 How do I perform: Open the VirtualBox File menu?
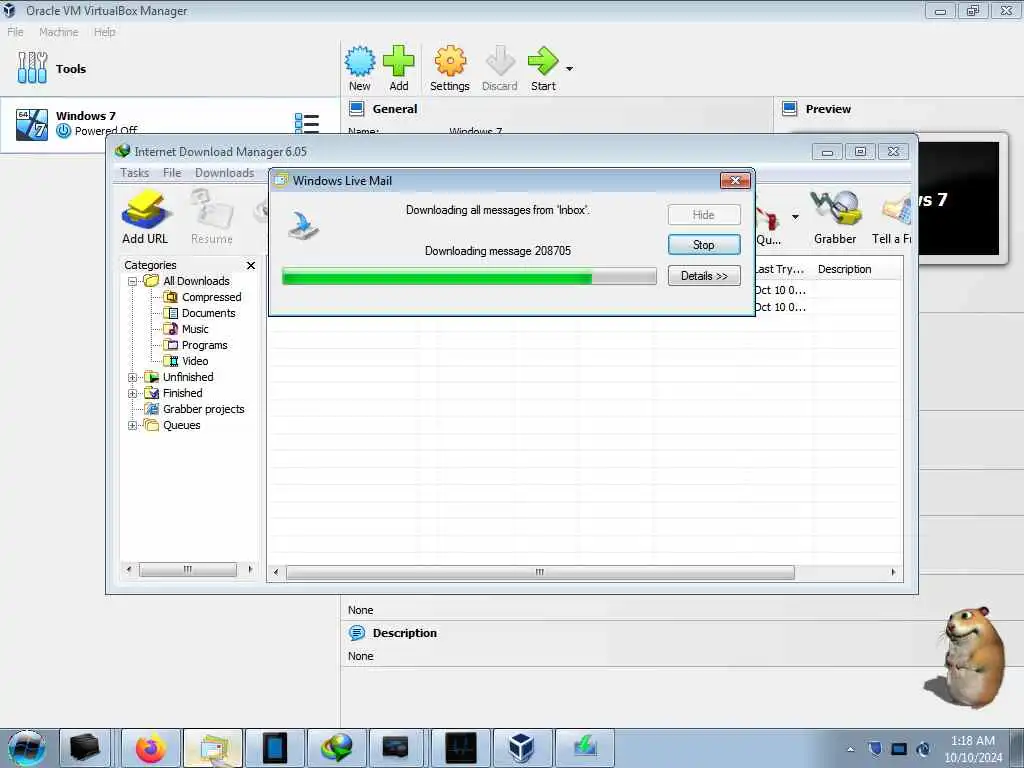(15, 32)
